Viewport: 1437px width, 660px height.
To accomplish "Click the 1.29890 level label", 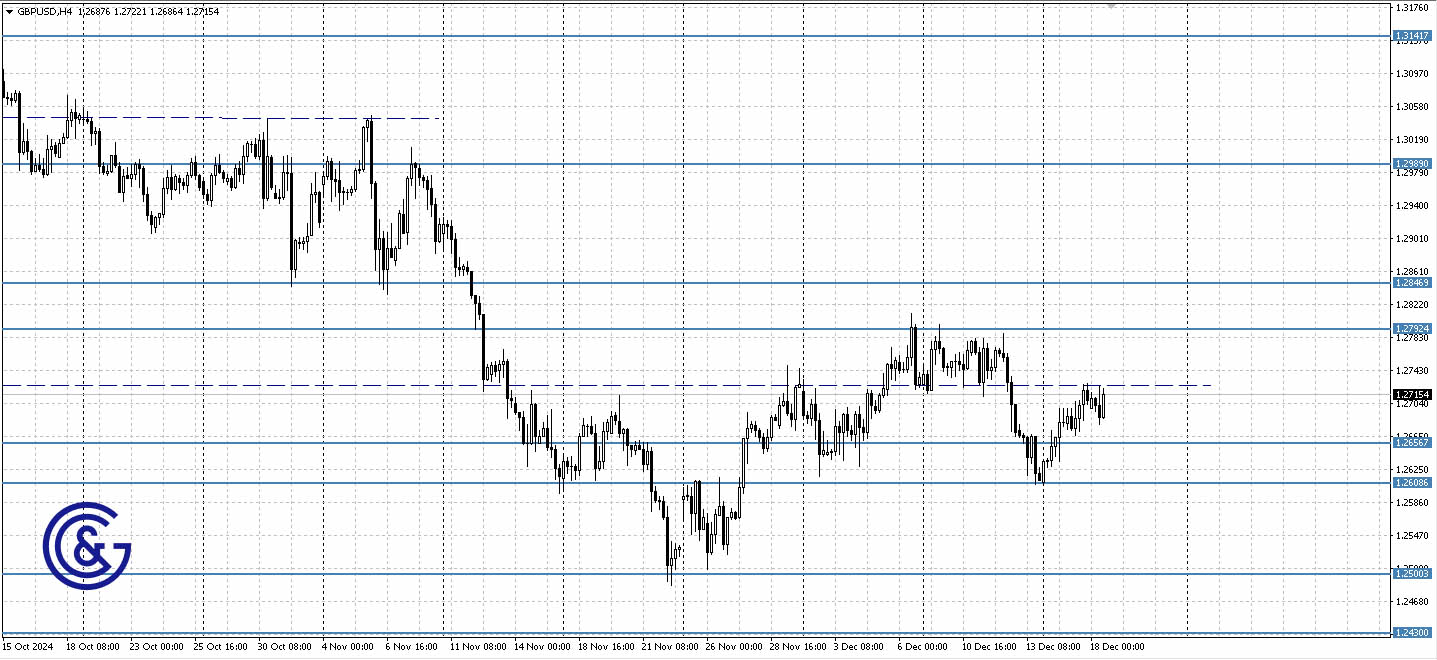I will (1412, 162).
